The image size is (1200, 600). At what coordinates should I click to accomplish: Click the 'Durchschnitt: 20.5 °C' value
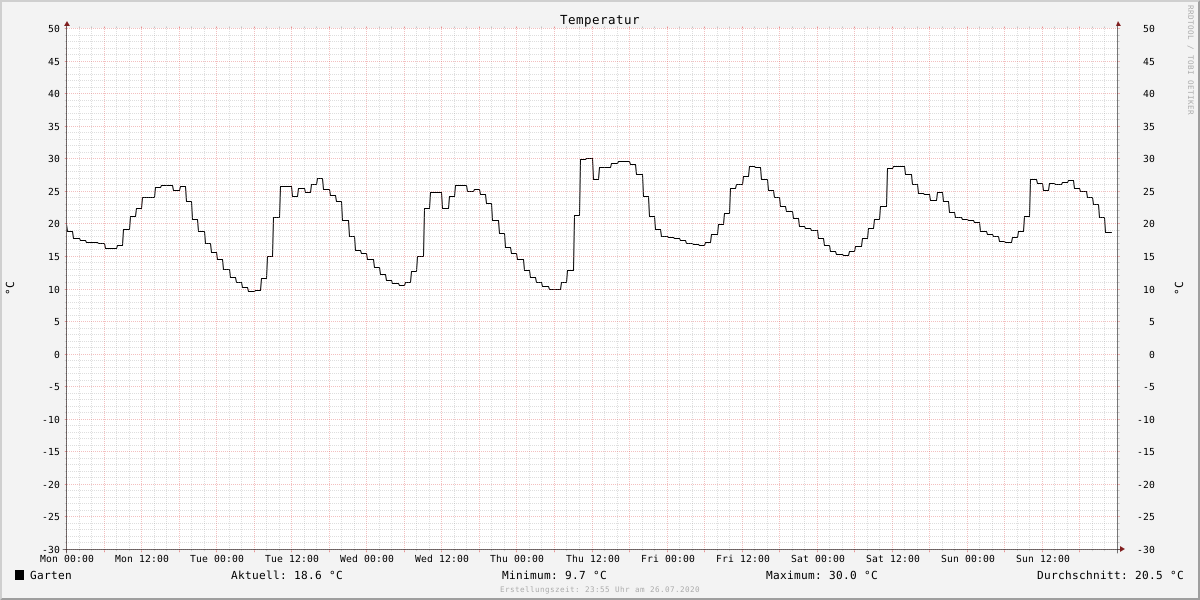[x=1110, y=575]
